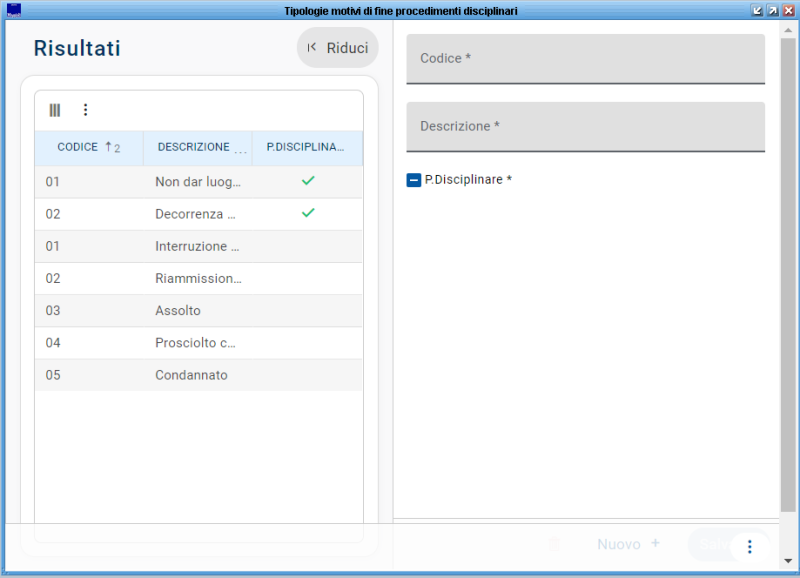
Task: Focus the Codice input field
Action: pos(585,59)
